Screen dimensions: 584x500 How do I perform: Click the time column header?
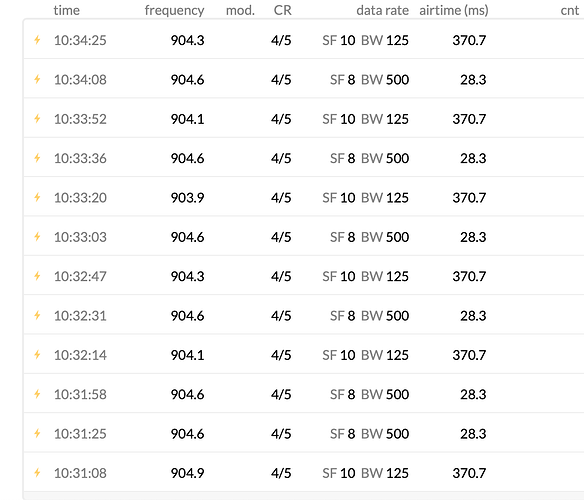(67, 10)
